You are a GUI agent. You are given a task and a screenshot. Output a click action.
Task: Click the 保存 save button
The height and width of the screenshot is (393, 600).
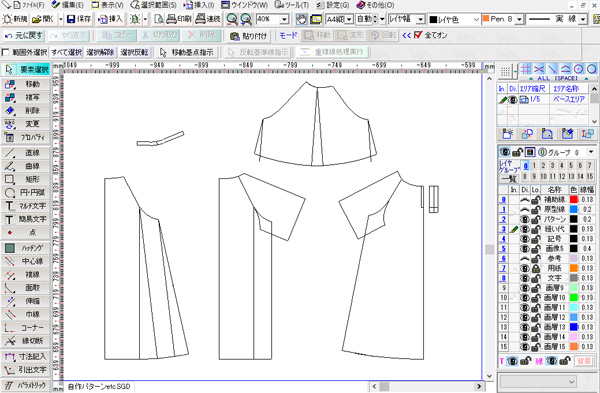(79, 19)
